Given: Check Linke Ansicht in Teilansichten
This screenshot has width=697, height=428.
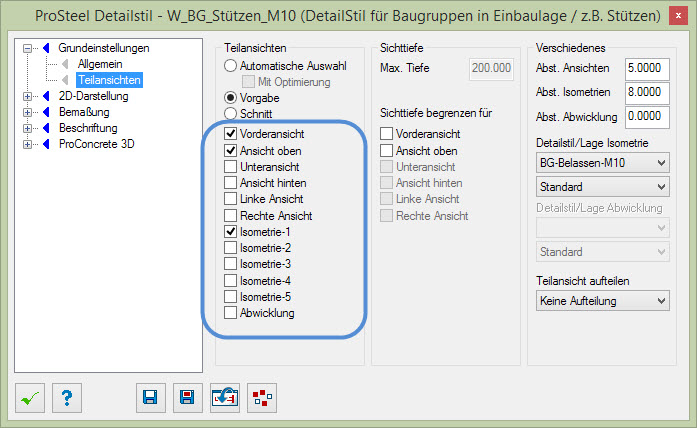Looking at the screenshot, I should pyautogui.click(x=230, y=199).
